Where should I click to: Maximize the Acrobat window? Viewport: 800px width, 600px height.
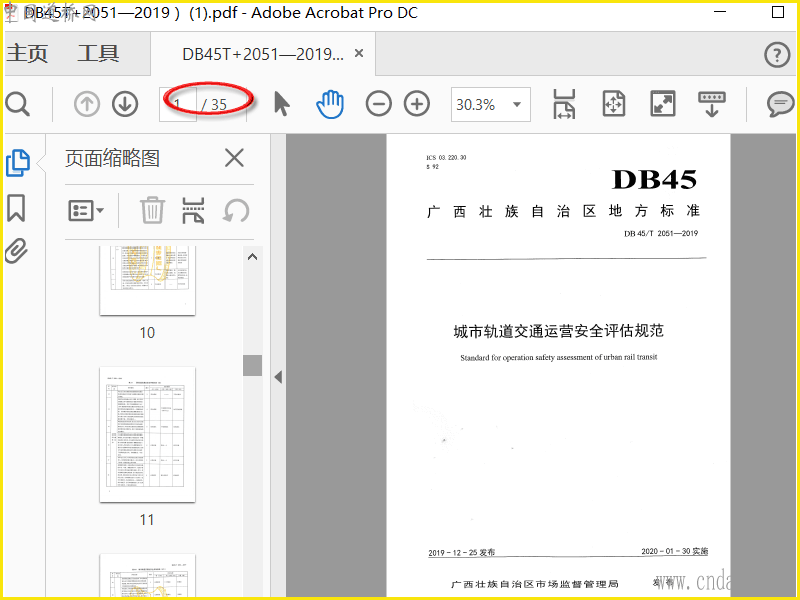[778, 12]
